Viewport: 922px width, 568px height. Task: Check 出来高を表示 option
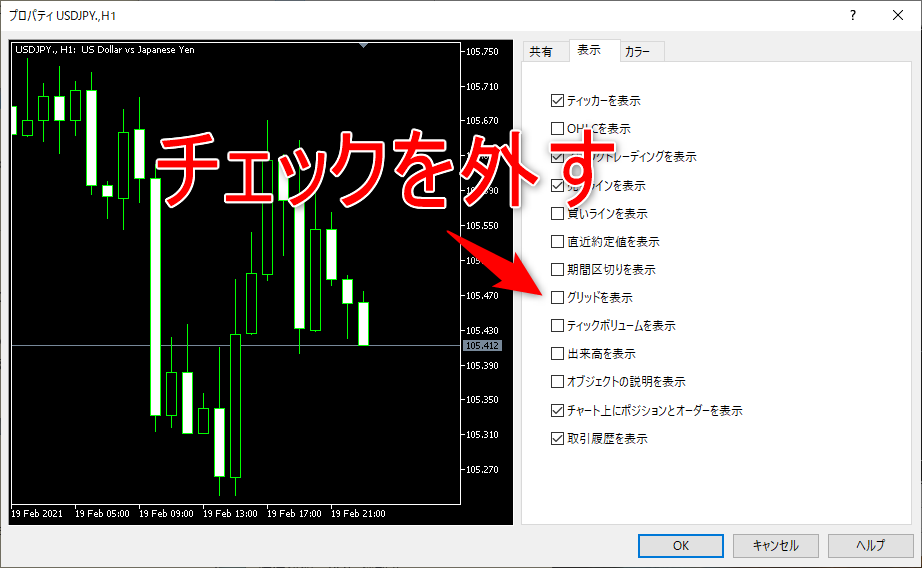pyautogui.click(x=557, y=353)
